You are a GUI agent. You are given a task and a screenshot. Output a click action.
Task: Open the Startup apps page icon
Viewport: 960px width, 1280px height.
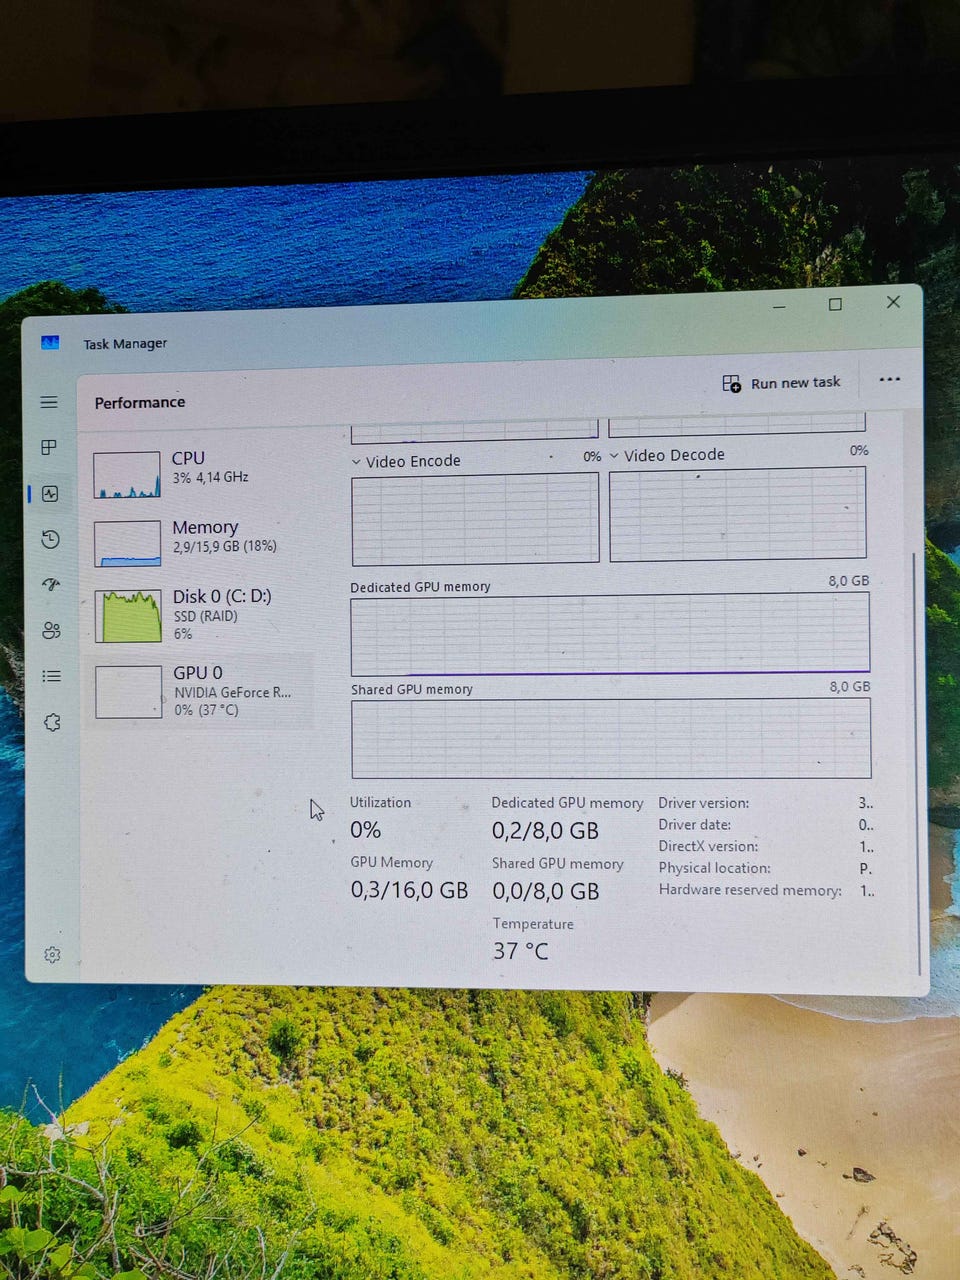(x=51, y=585)
